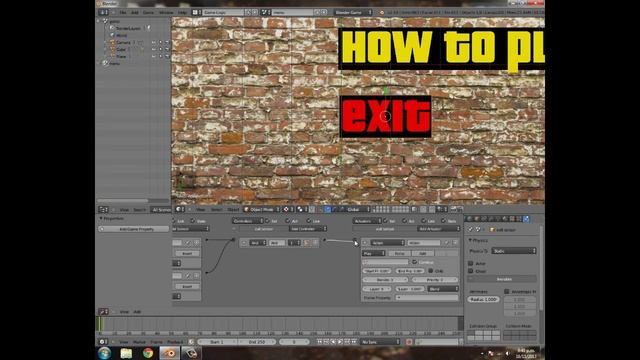Jump to the timeline start frame
The width and height of the screenshot is (640, 360).
point(320,342)
